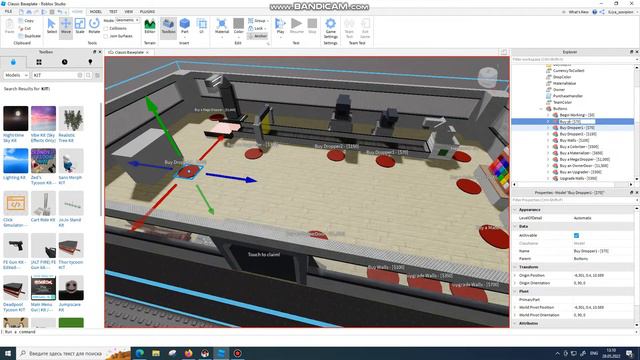
Task: Expand Buy a Mega Dropper in Explorer
Action: (548, 159)
